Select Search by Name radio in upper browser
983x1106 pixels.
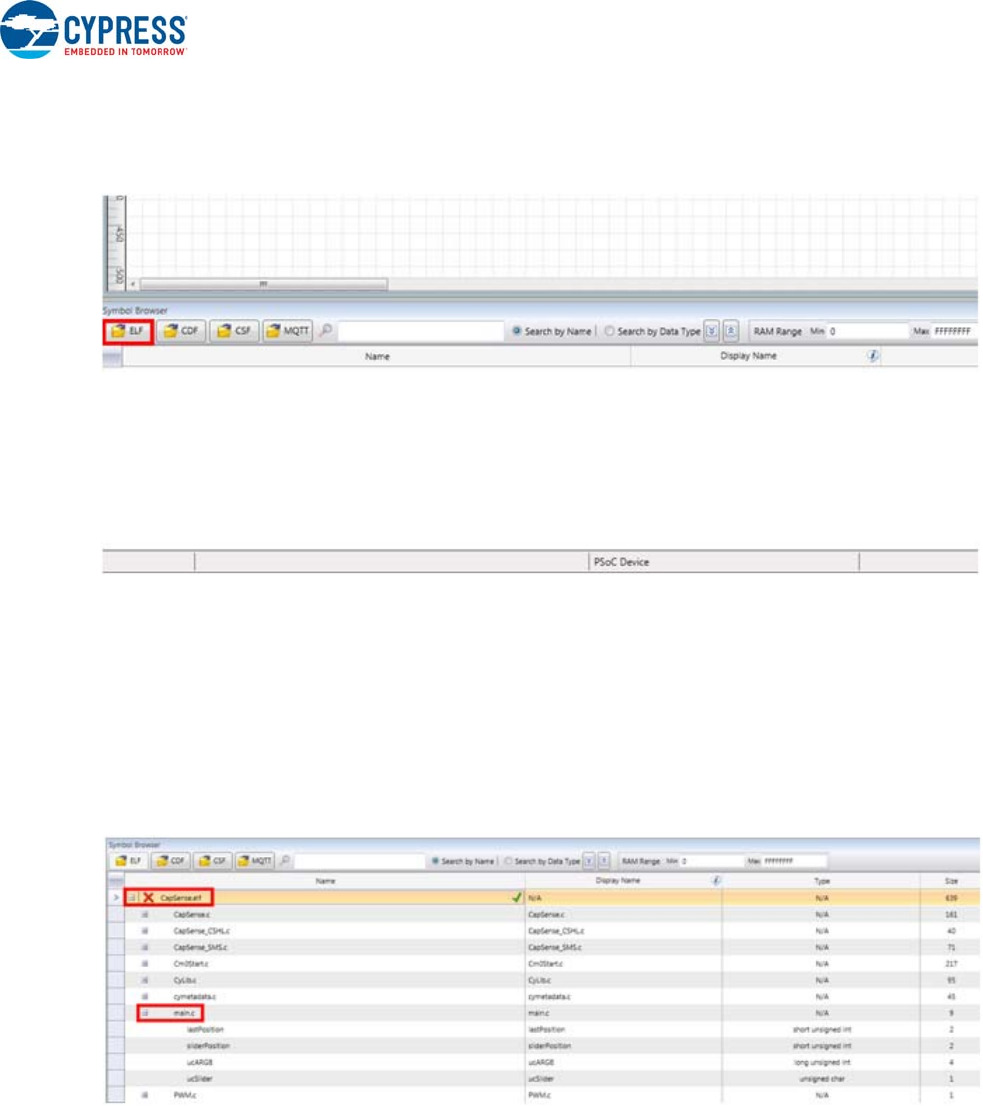pos(519,332)
